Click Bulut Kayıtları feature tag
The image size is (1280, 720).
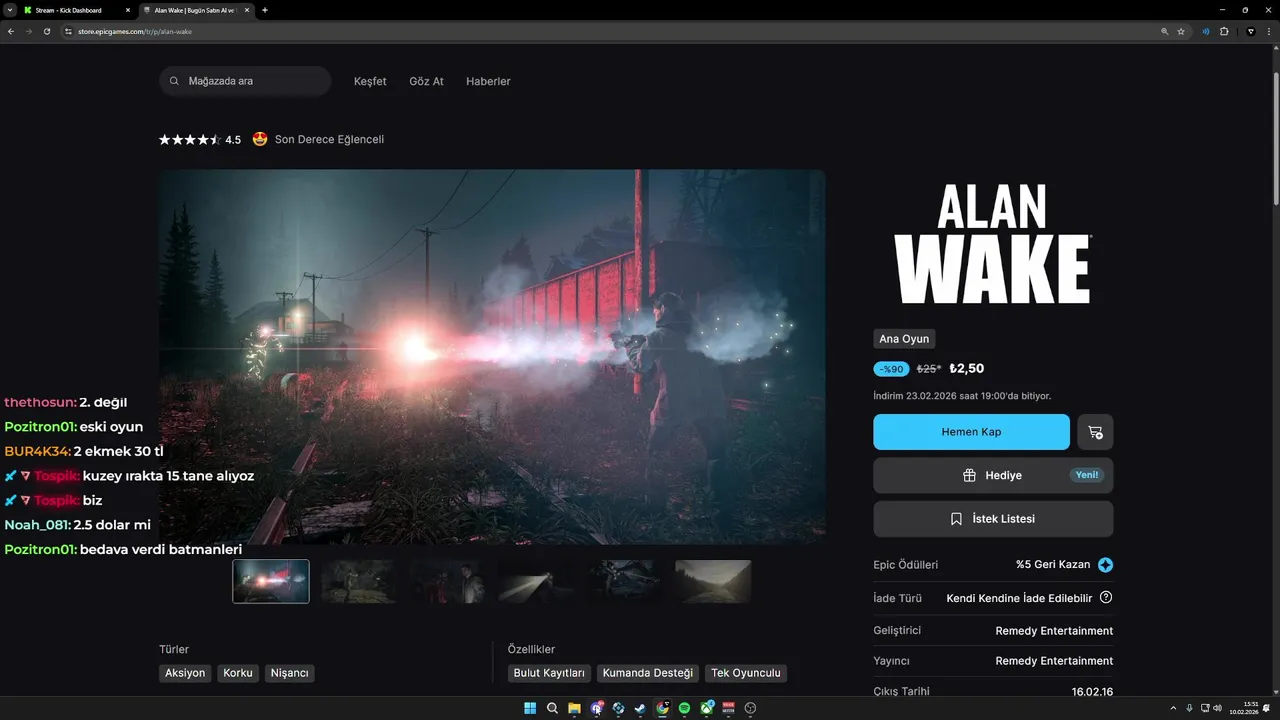549,673
